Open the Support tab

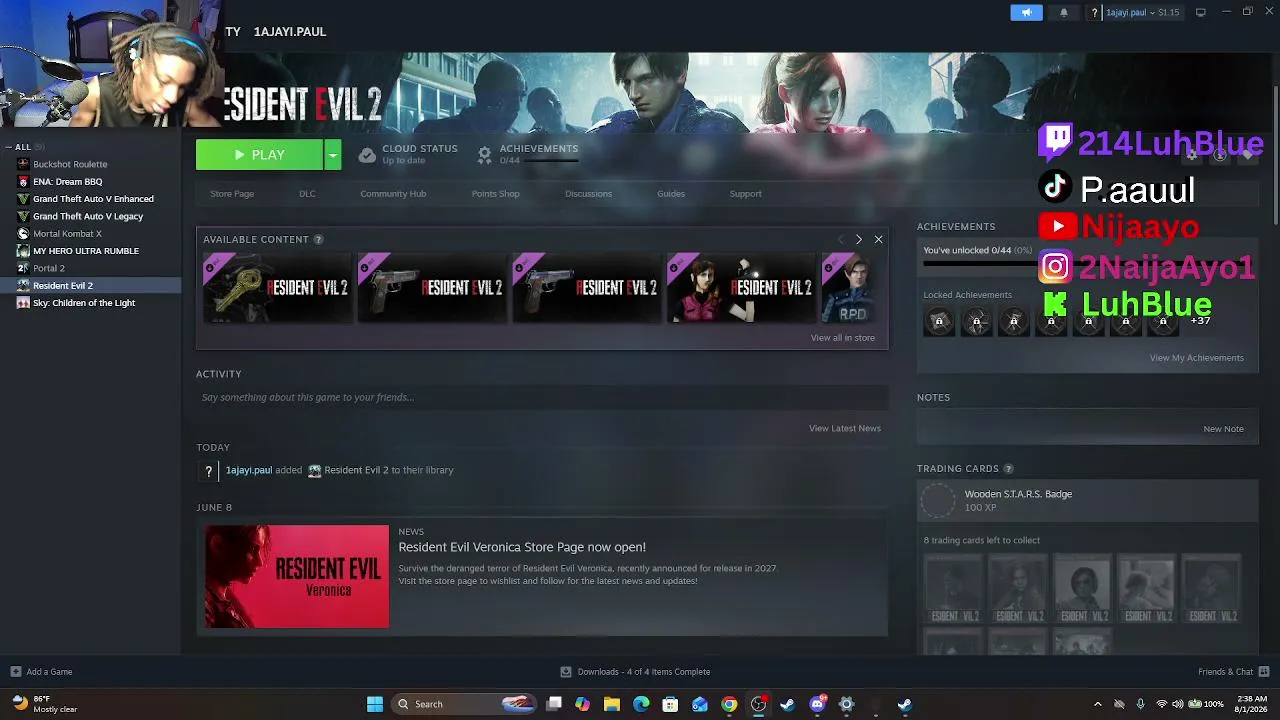tap(745, 194)
